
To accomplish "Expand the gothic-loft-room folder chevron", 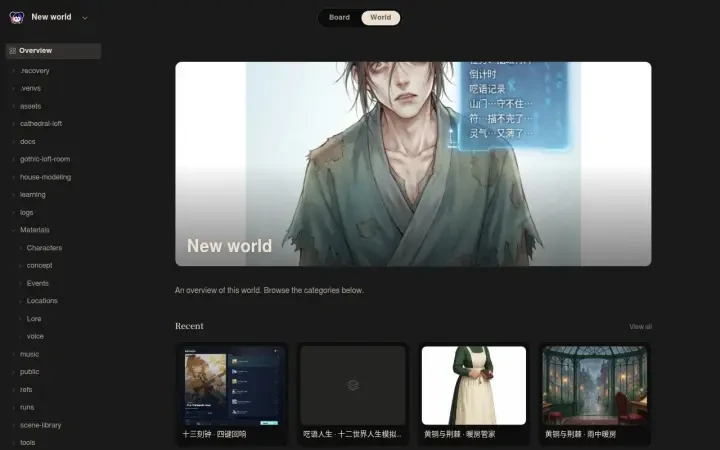I will coord(13,159).
